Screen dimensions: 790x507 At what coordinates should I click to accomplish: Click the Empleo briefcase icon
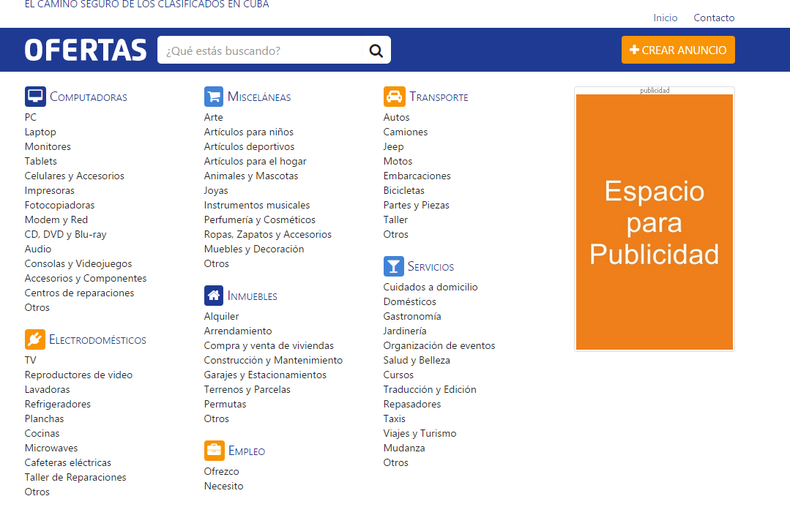213,450
